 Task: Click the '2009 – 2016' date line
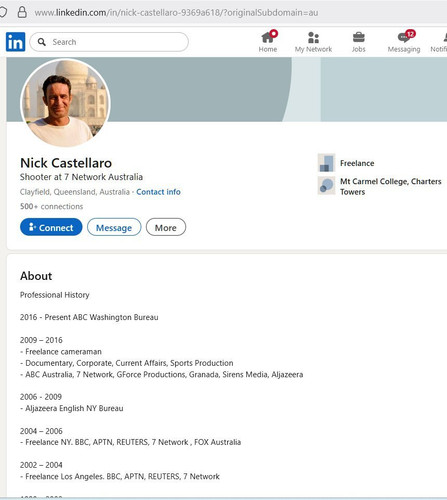tap(41, 340)
